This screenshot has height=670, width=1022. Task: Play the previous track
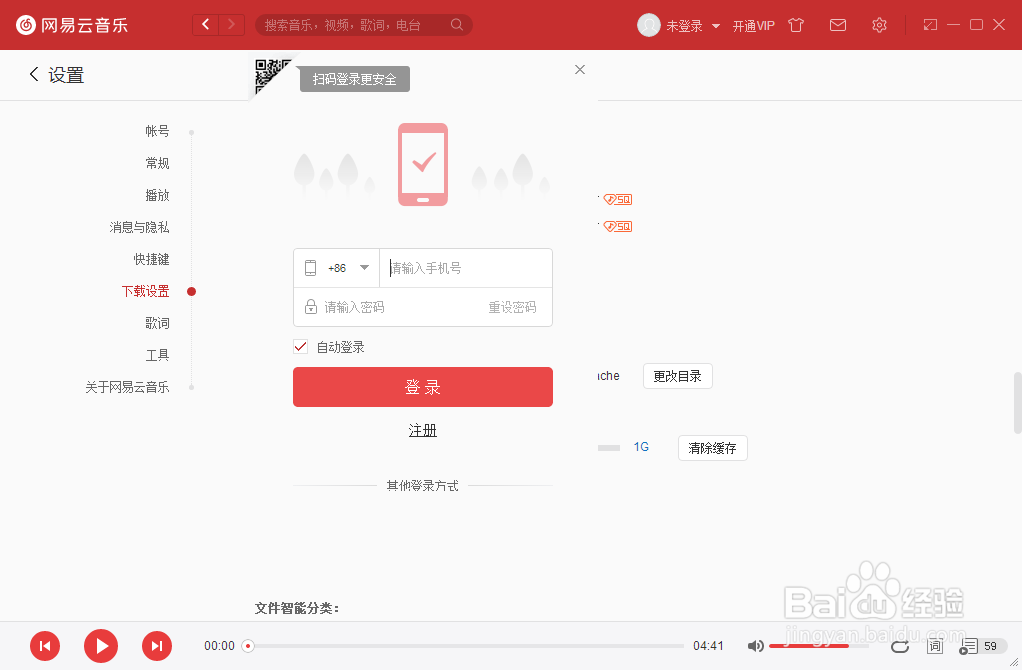pyautogui.click(x=45, y=646)
